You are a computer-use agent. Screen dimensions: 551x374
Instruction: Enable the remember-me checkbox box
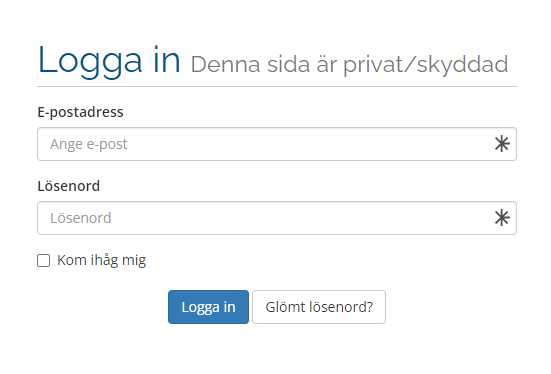(x=44, y=260)
